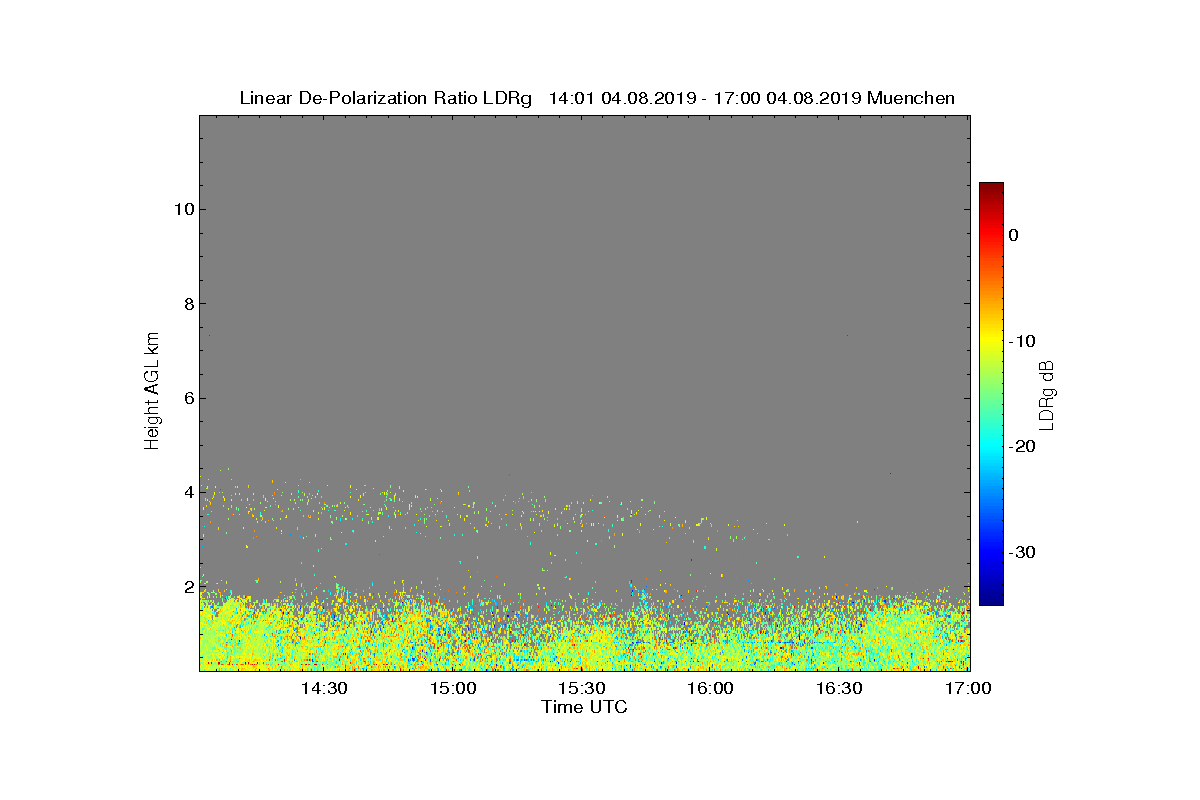Click the 4 km height tick label

point(188,492)
